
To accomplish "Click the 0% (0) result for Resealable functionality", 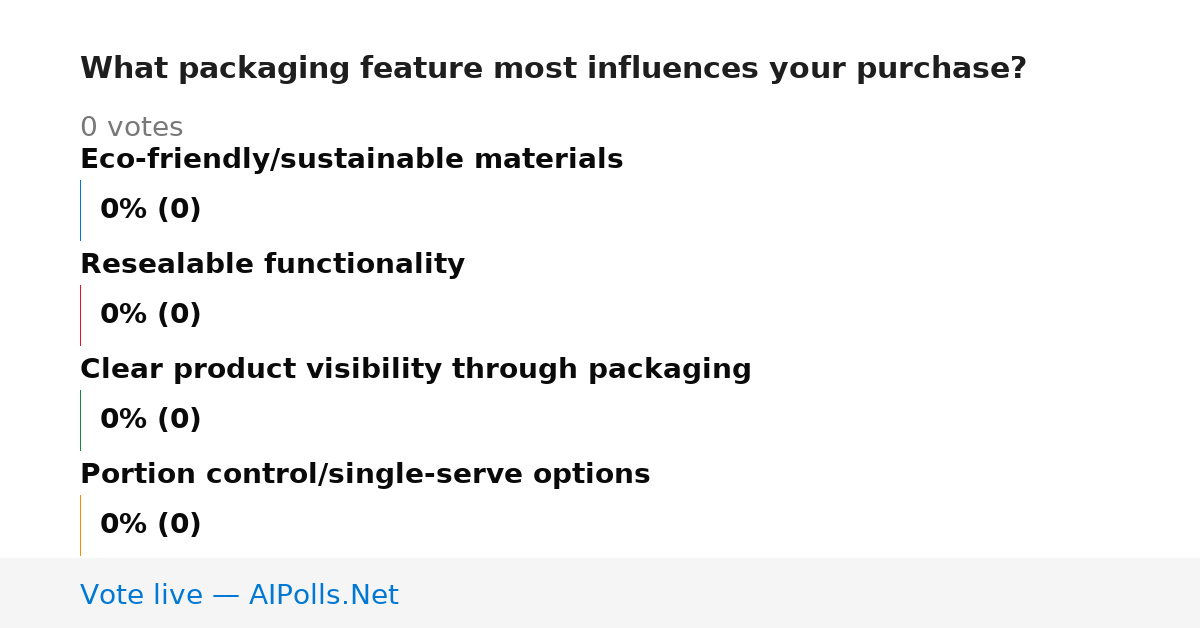I will click(150, 315).
